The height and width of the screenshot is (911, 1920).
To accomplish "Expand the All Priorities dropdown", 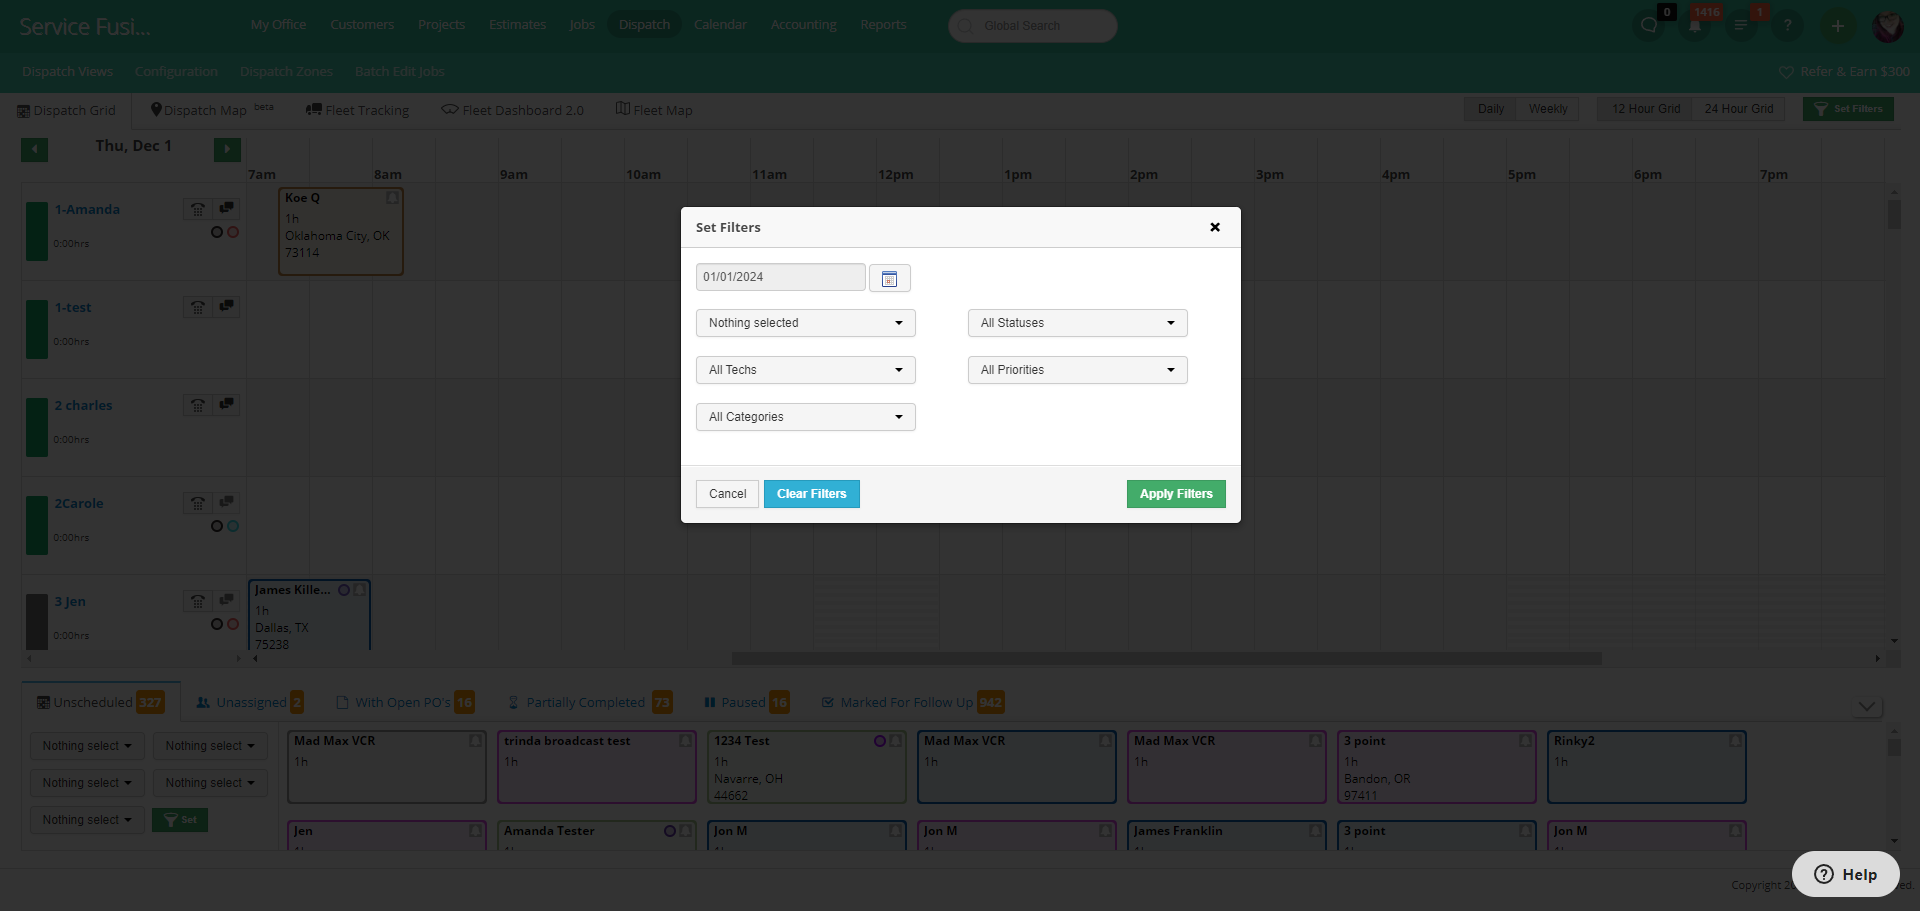I will [1078, 370].
